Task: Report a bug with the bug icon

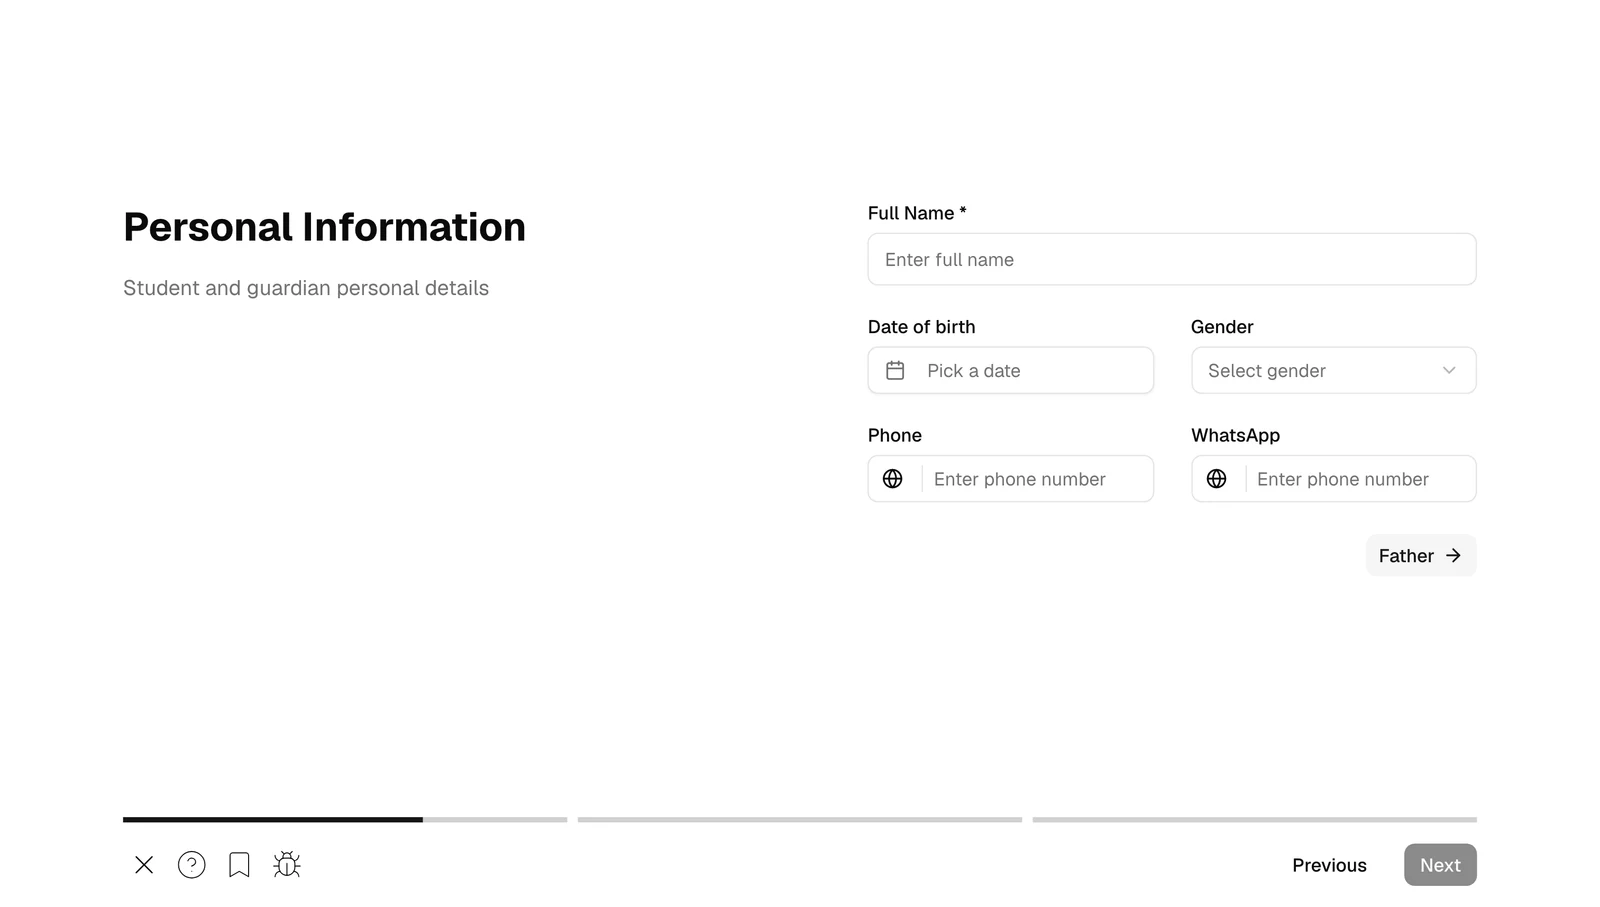Action: point(287,865)
